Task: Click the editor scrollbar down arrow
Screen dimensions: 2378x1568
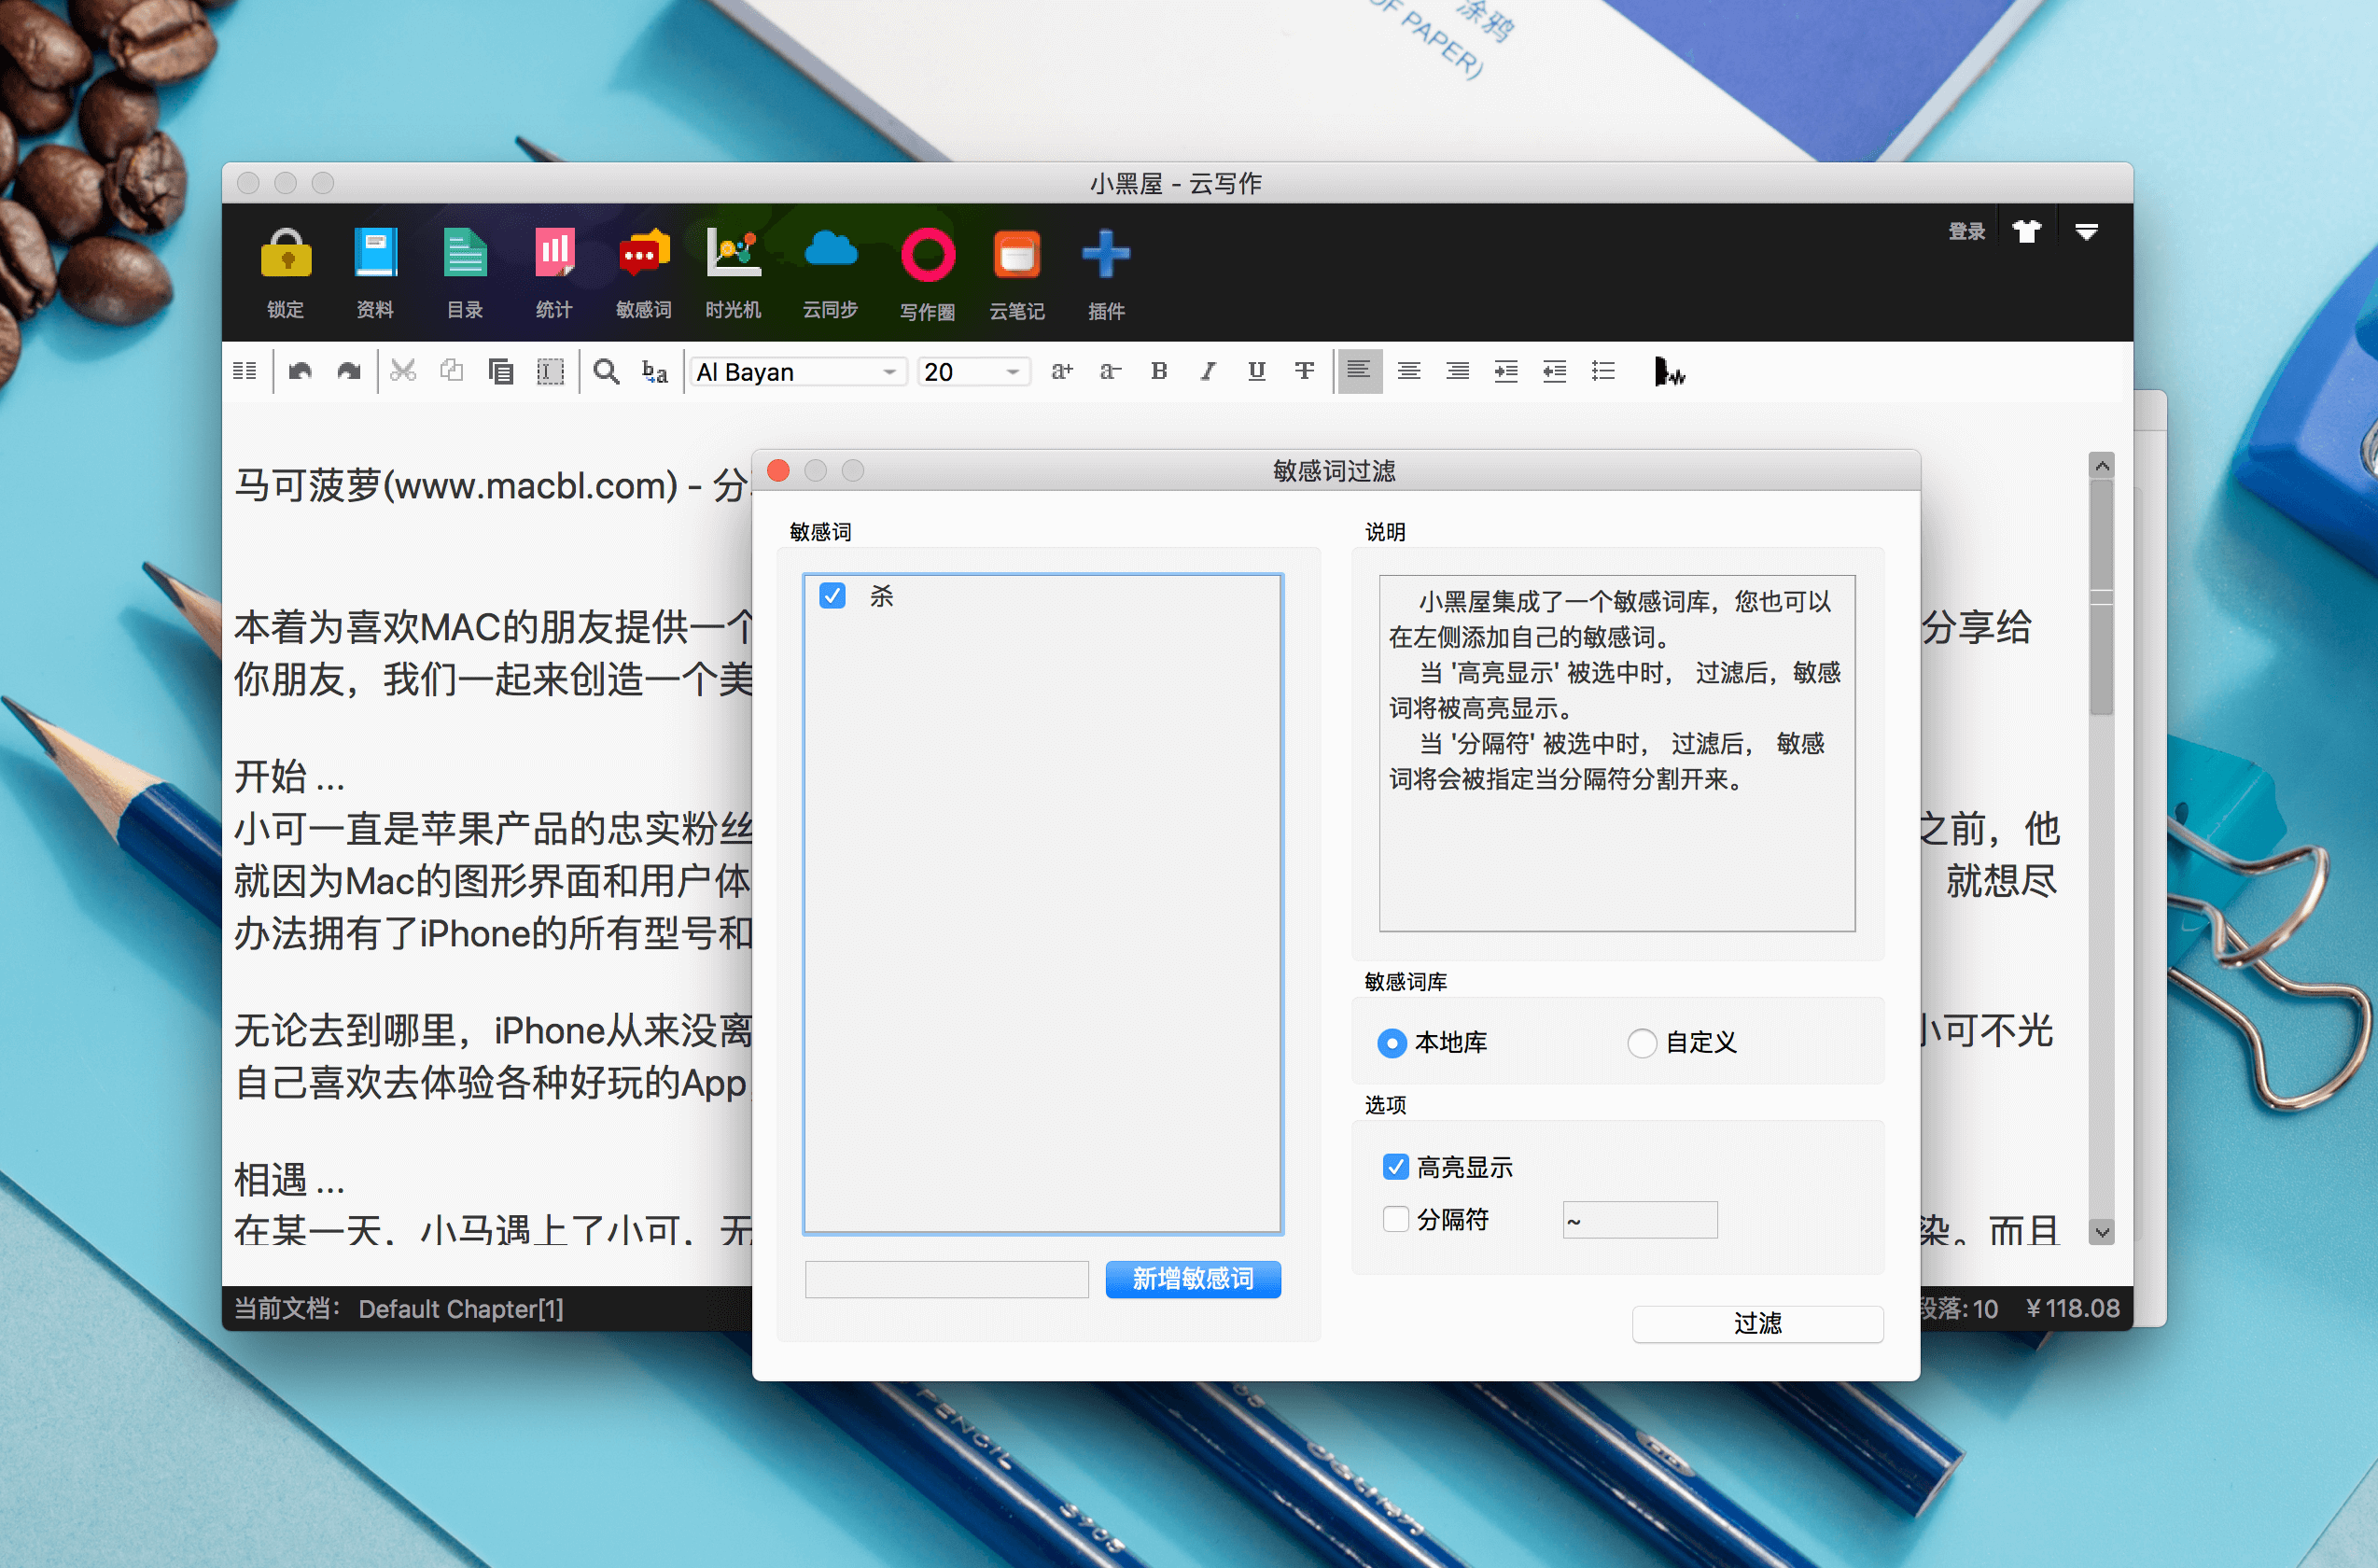Action: pos(2102,1232)
